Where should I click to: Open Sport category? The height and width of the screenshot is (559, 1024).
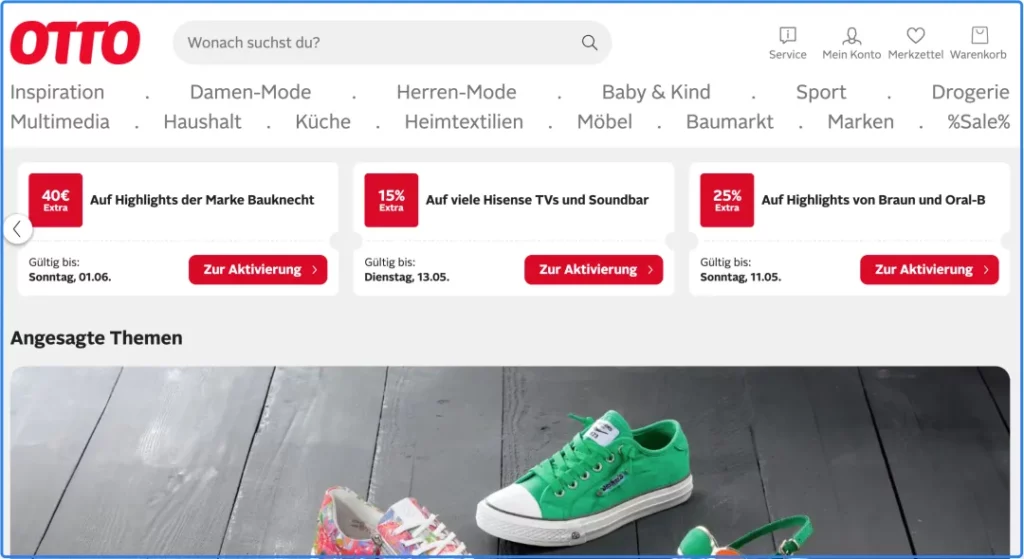(821, 92)
